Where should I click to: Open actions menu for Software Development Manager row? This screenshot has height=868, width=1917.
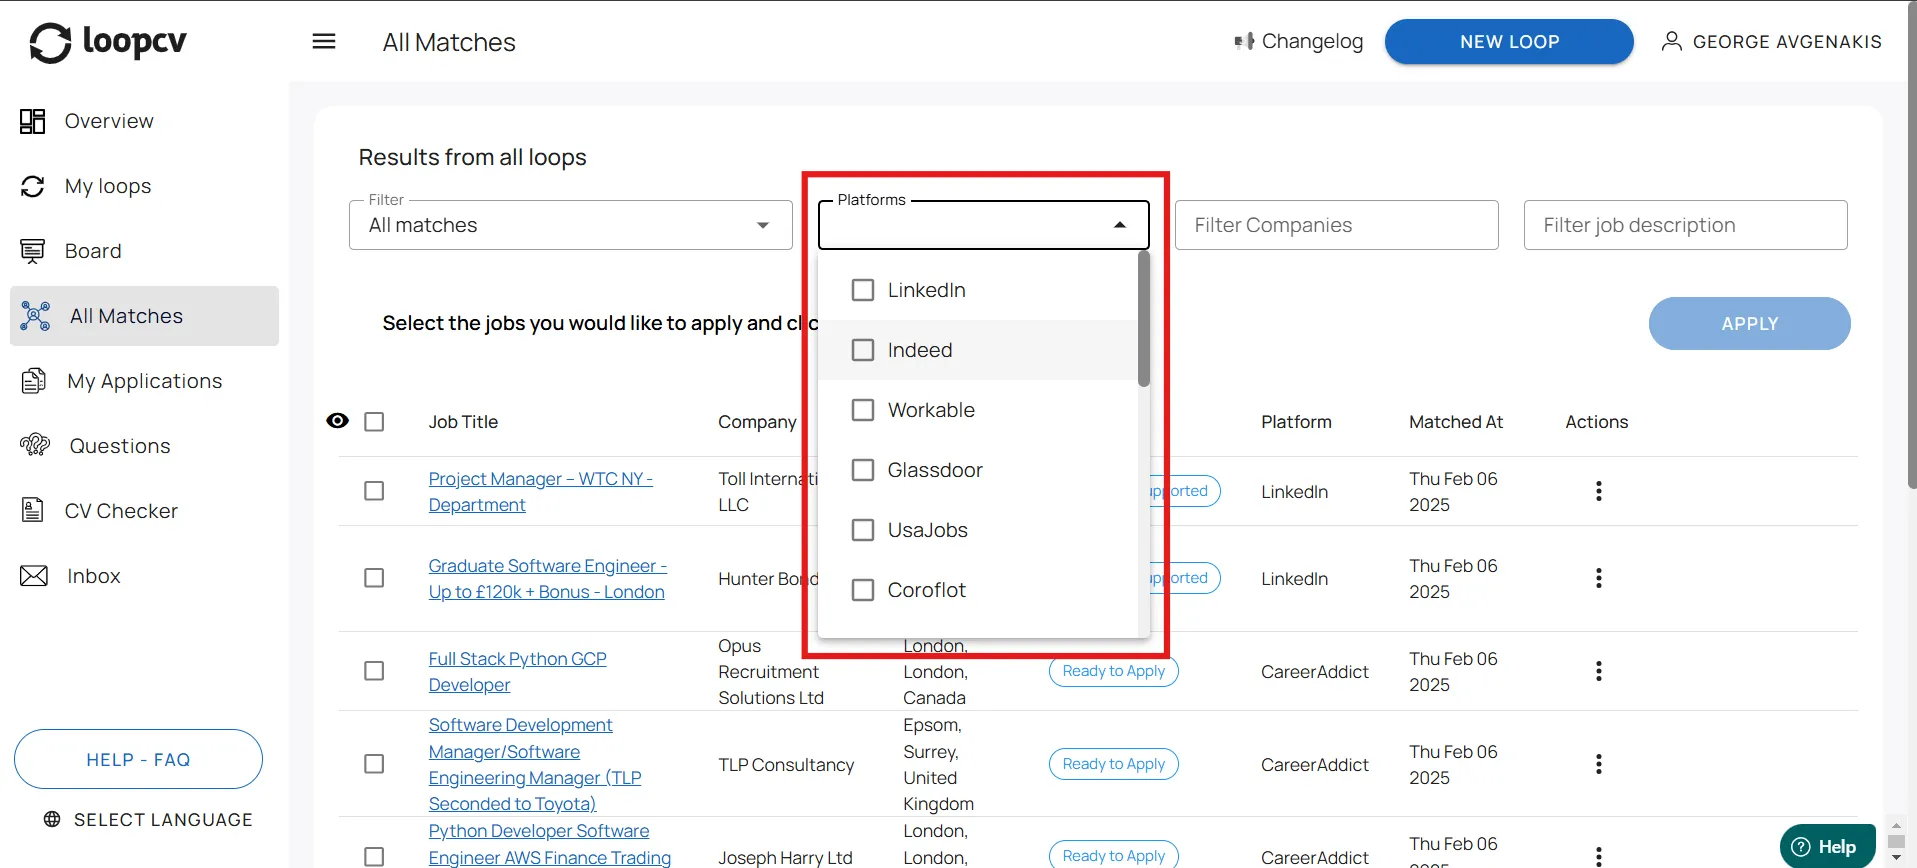pyautogui.click(x=1599, y=764)
